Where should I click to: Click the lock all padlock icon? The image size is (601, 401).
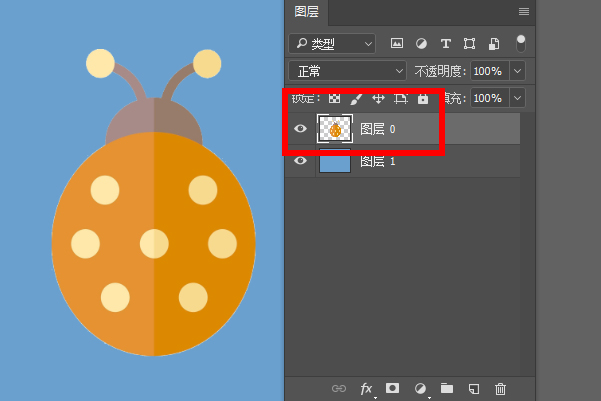pos(423,99)
